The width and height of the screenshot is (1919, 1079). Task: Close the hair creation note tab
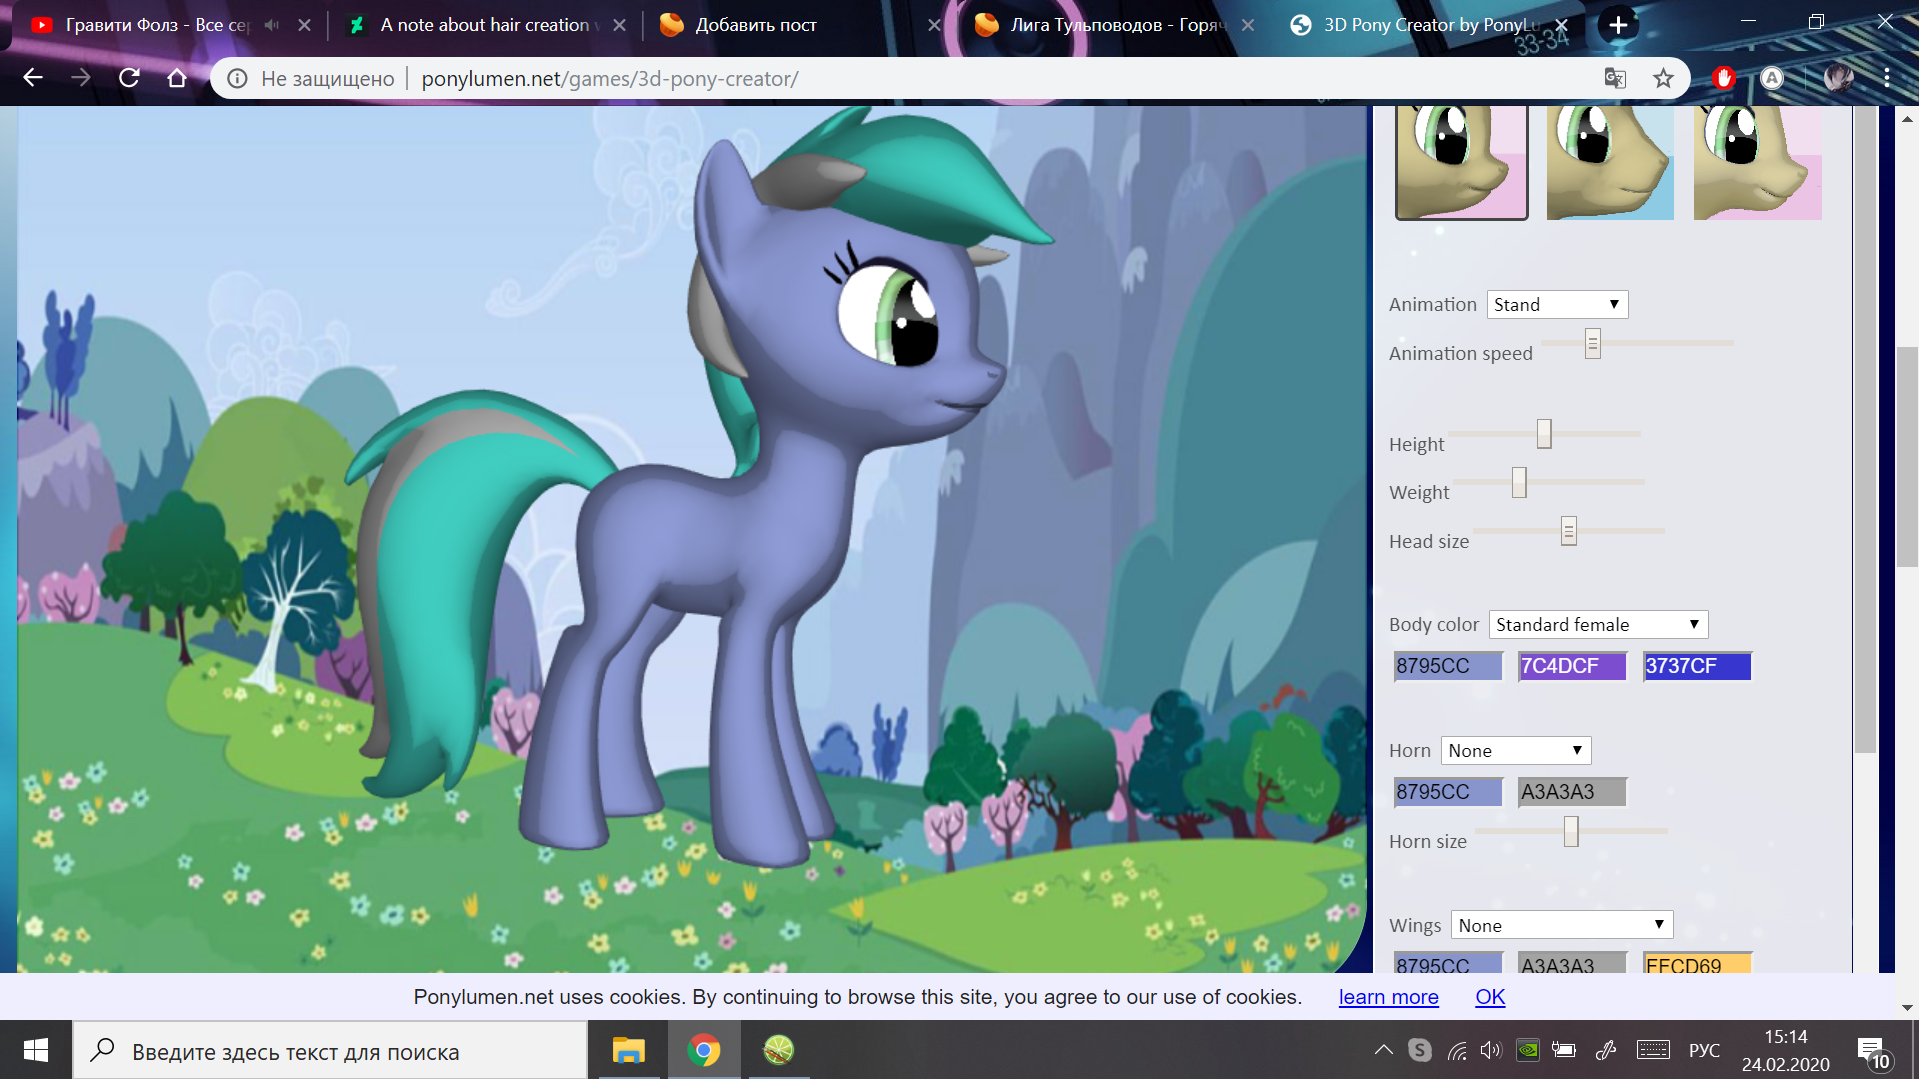click(619, 25)
